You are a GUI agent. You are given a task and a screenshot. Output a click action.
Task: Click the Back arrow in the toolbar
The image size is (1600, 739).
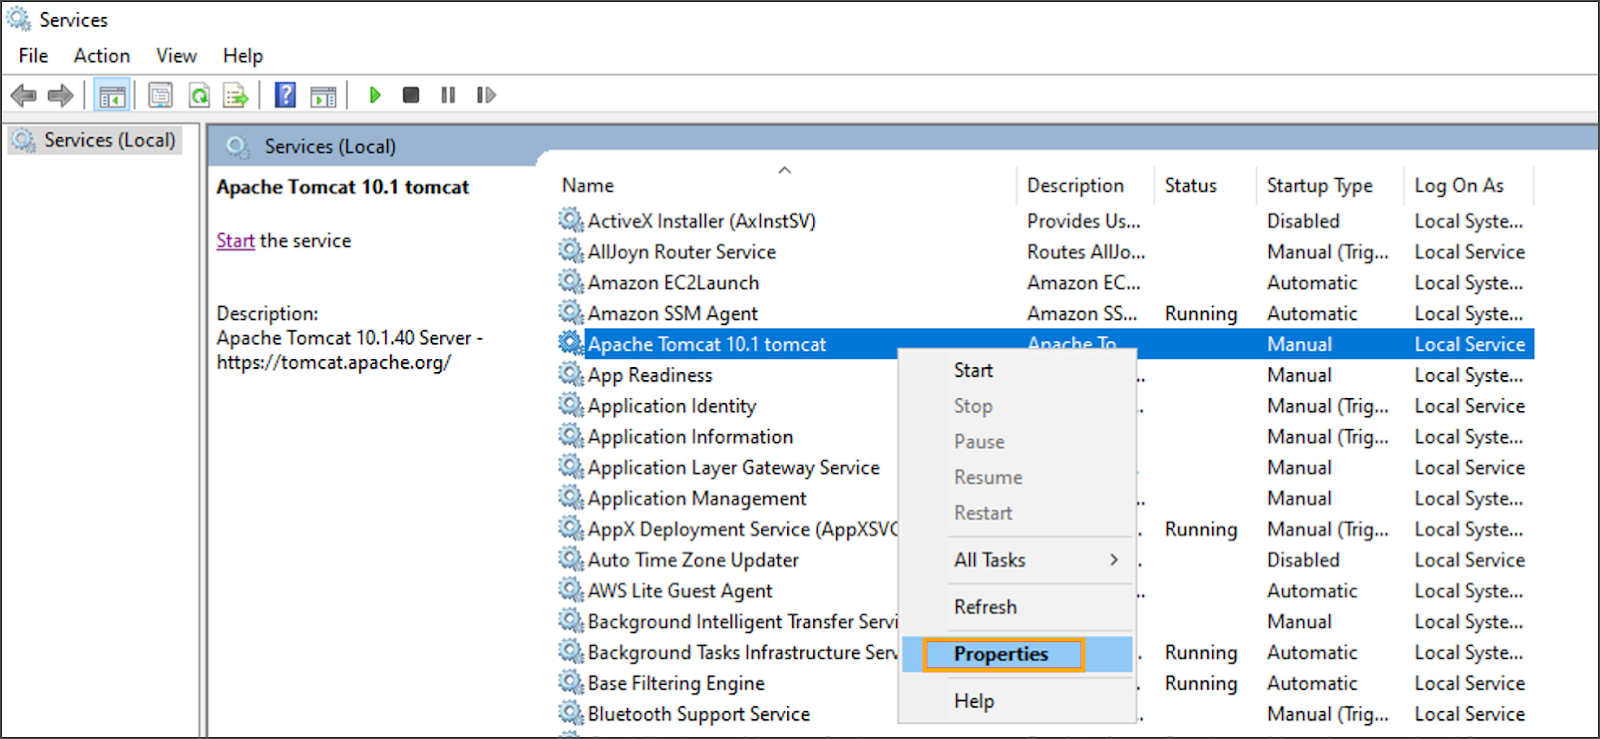[23, 96]
